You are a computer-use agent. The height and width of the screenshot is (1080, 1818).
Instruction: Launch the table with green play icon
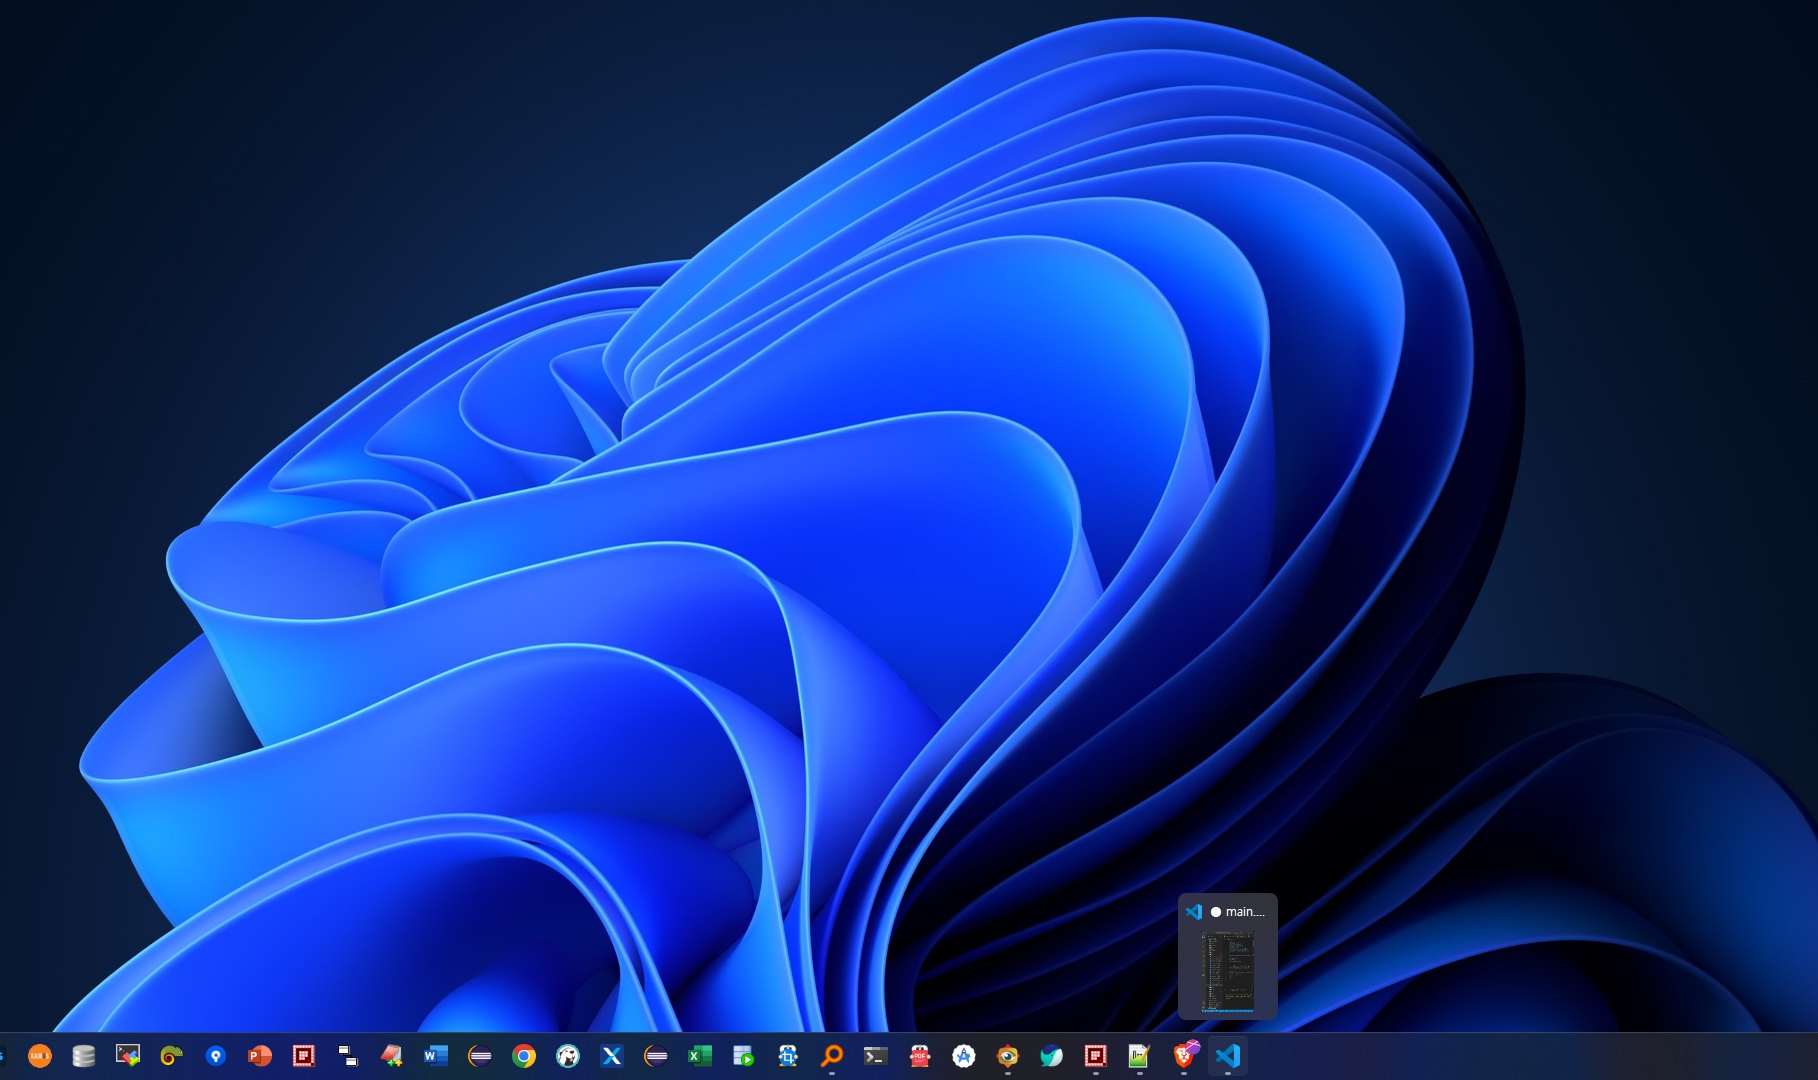(744, 1056)
